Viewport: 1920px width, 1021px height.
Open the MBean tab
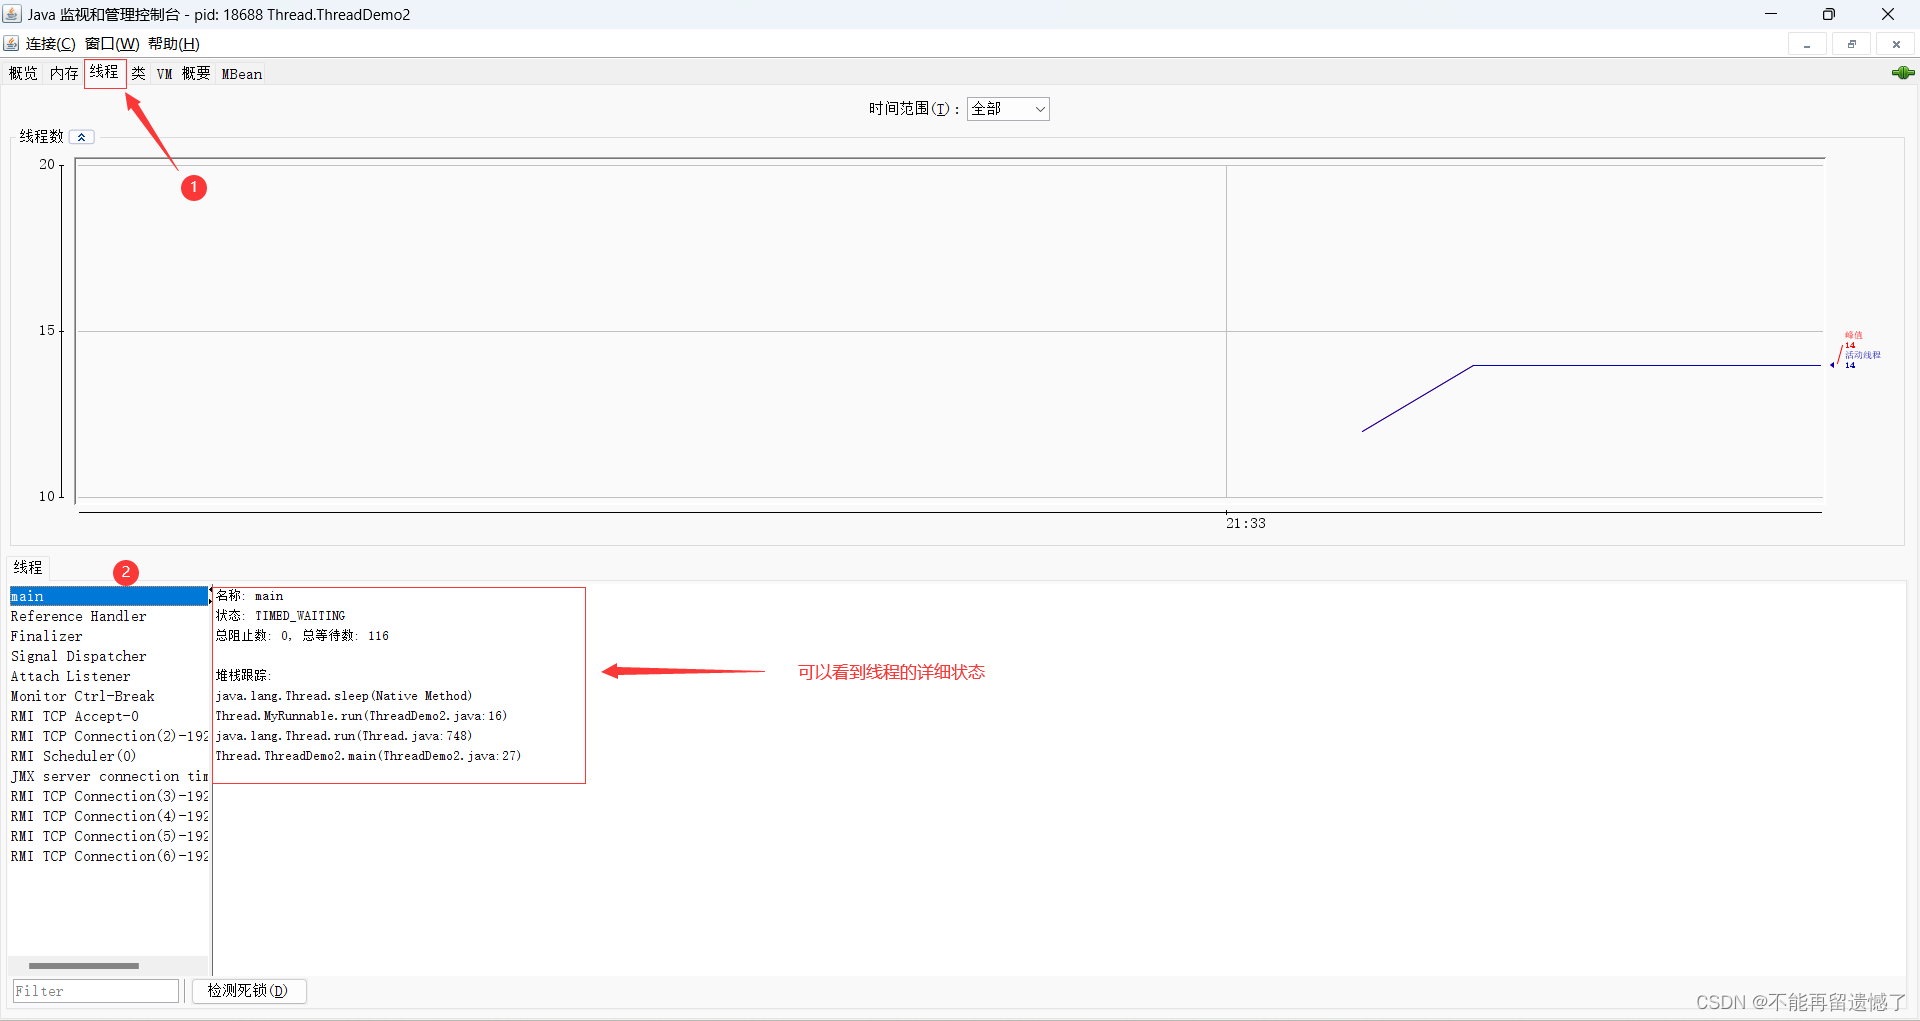(242, 74)
